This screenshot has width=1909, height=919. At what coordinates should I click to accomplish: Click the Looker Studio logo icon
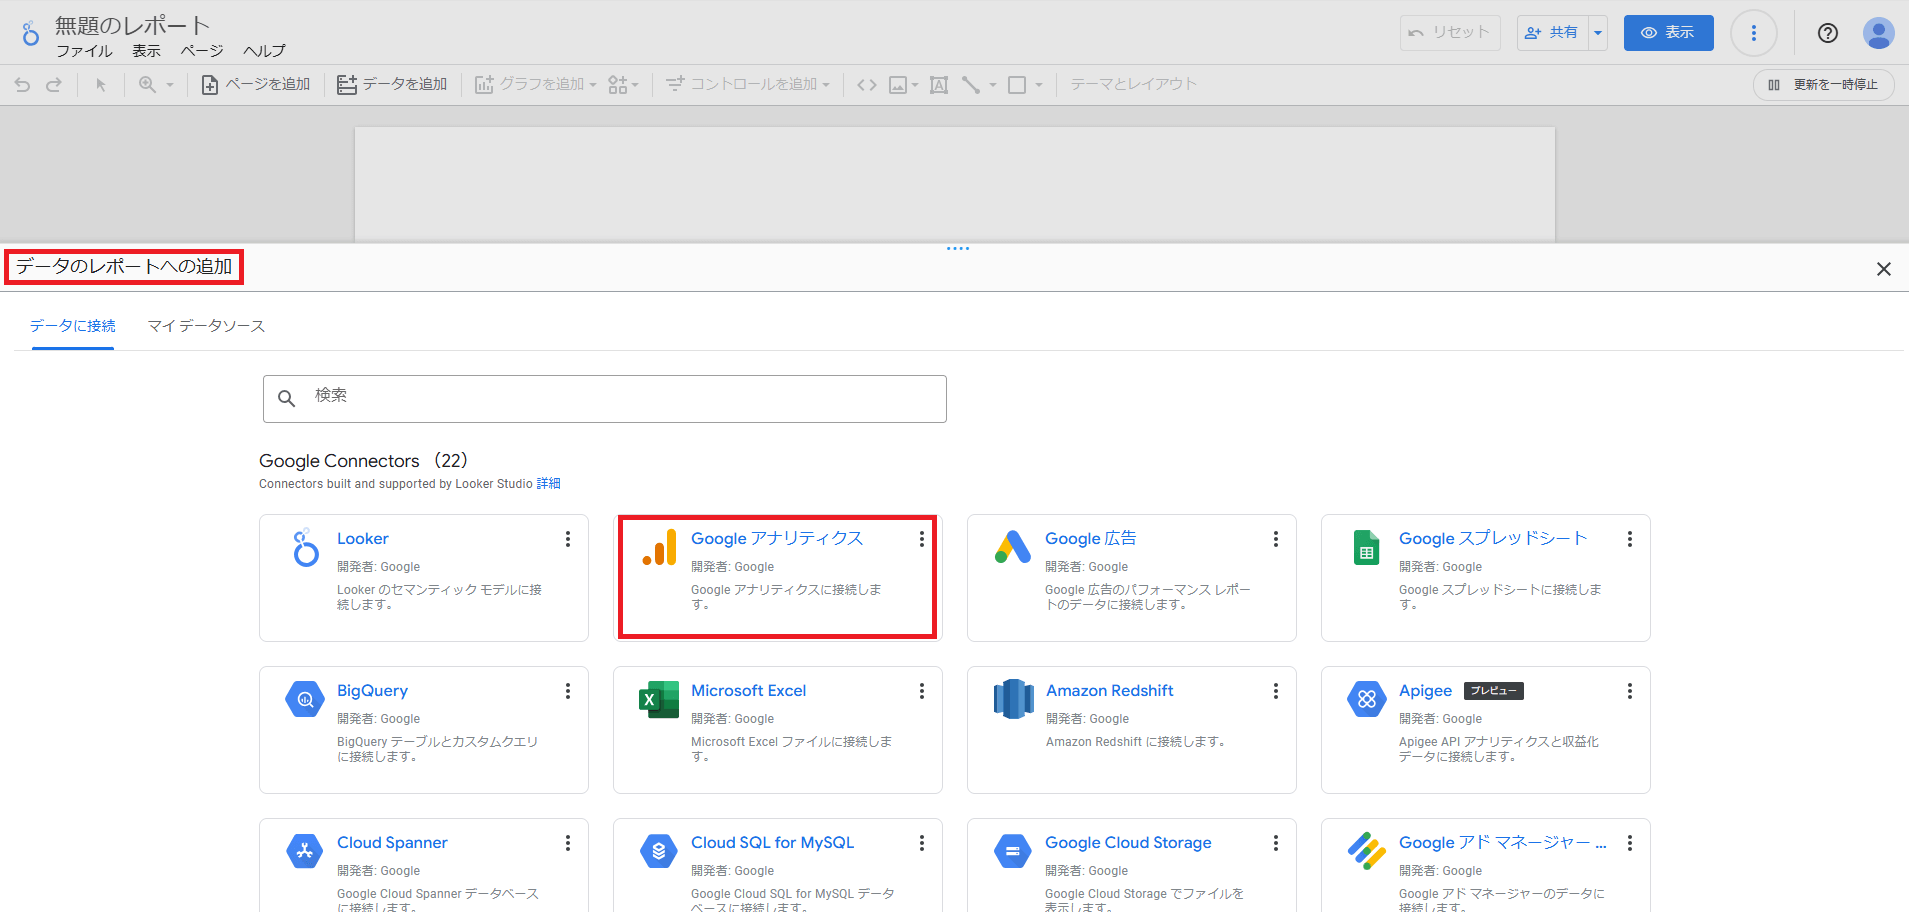tap(30, 34)
